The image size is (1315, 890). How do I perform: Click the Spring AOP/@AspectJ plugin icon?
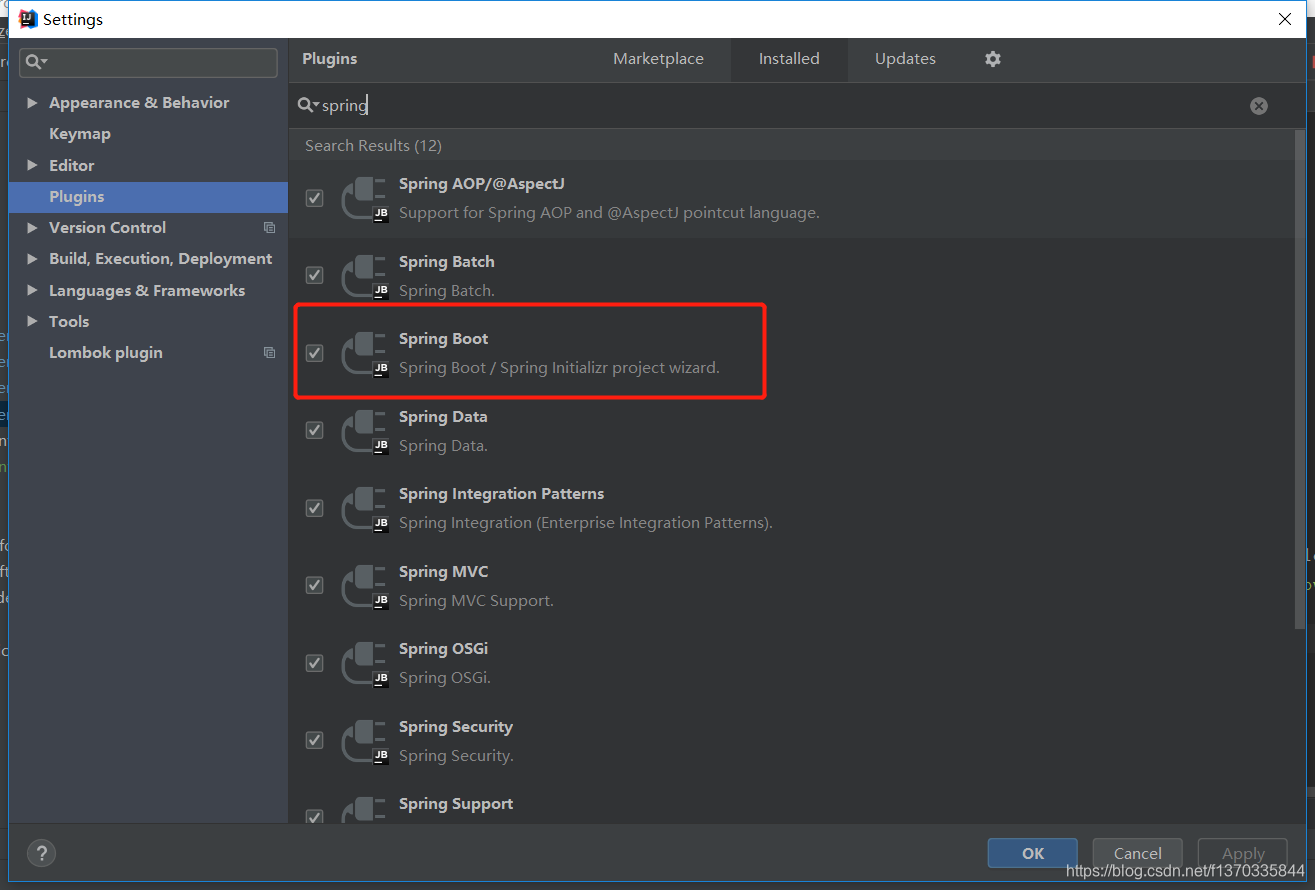[x=365, y=198]
